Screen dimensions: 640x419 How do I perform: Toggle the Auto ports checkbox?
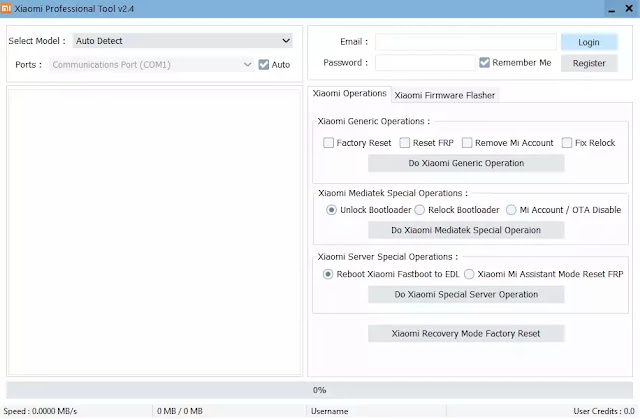tap(264, 64)
